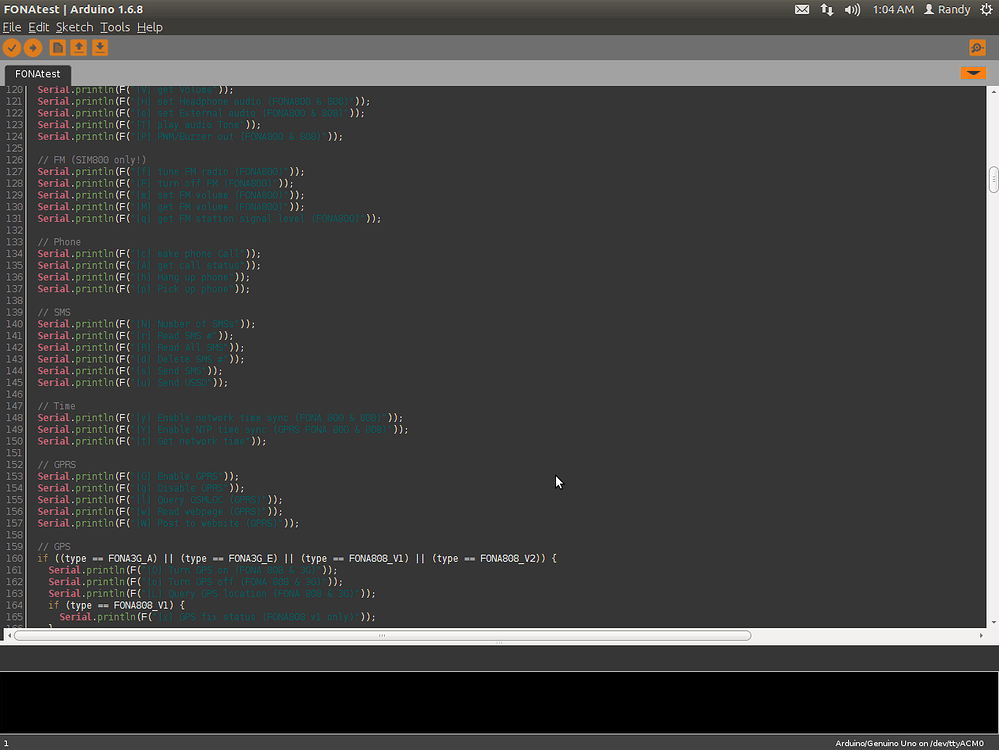Click the horizontal scrollbar below the code

[x=380, y=635]
